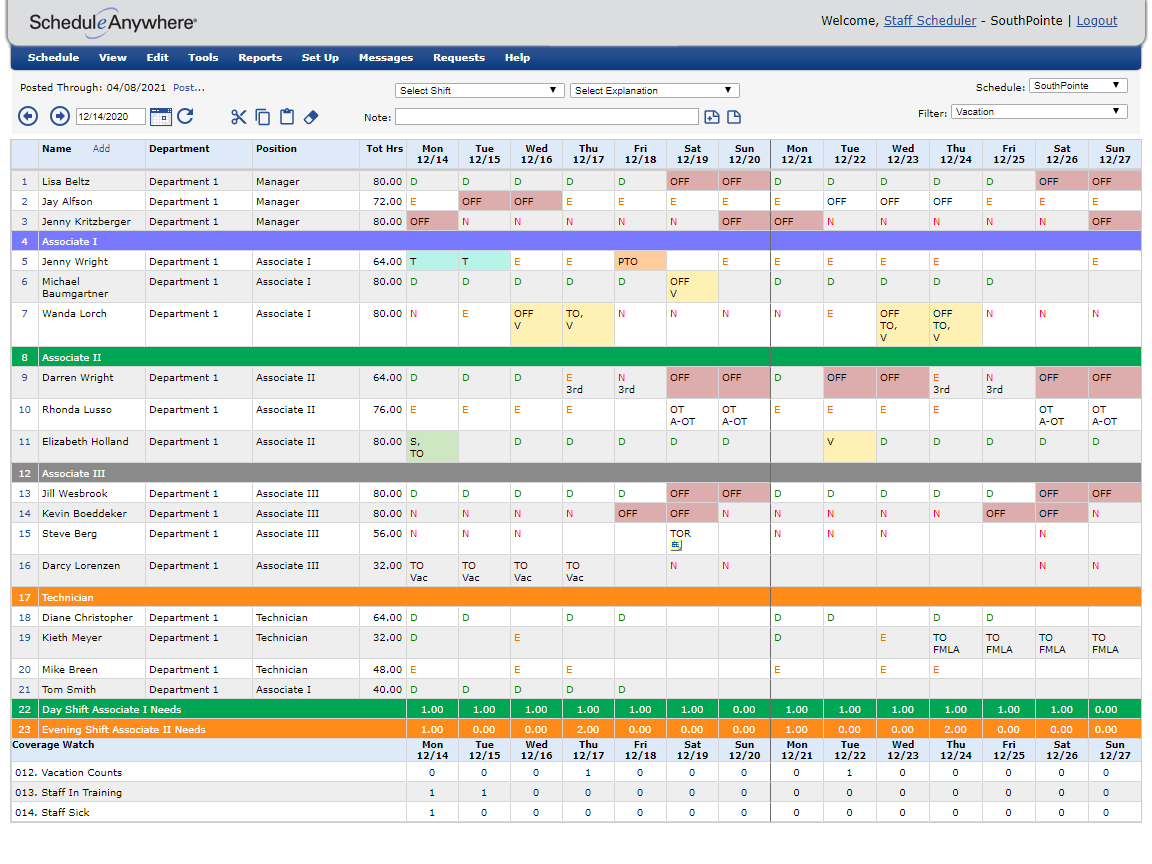Open the Requests menu
1152x864 pixels.
pos(459,57)
